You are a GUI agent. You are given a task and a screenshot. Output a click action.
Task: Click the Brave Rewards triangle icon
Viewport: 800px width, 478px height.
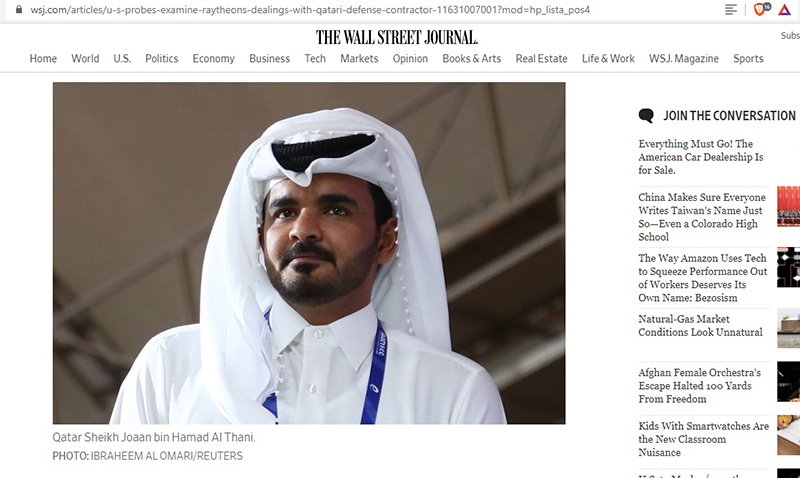click(x=784, y=9)
